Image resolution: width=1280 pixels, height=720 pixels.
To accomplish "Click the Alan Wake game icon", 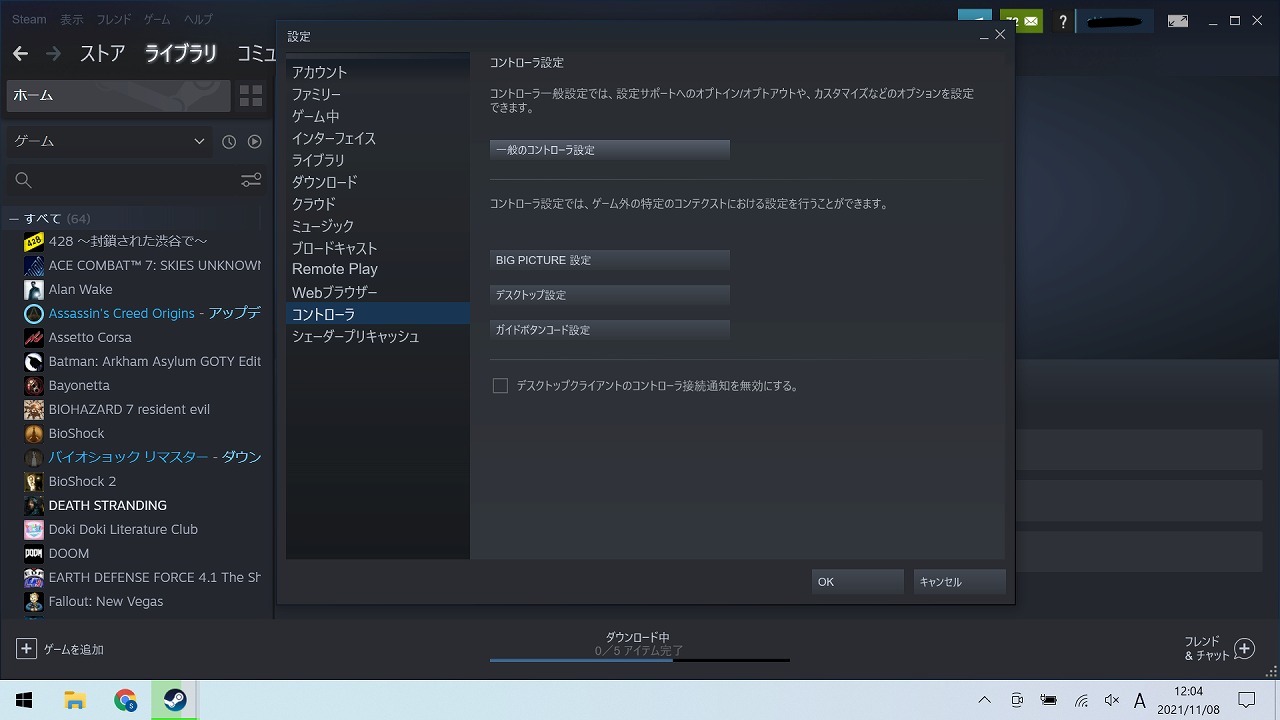I will point(34,289).
